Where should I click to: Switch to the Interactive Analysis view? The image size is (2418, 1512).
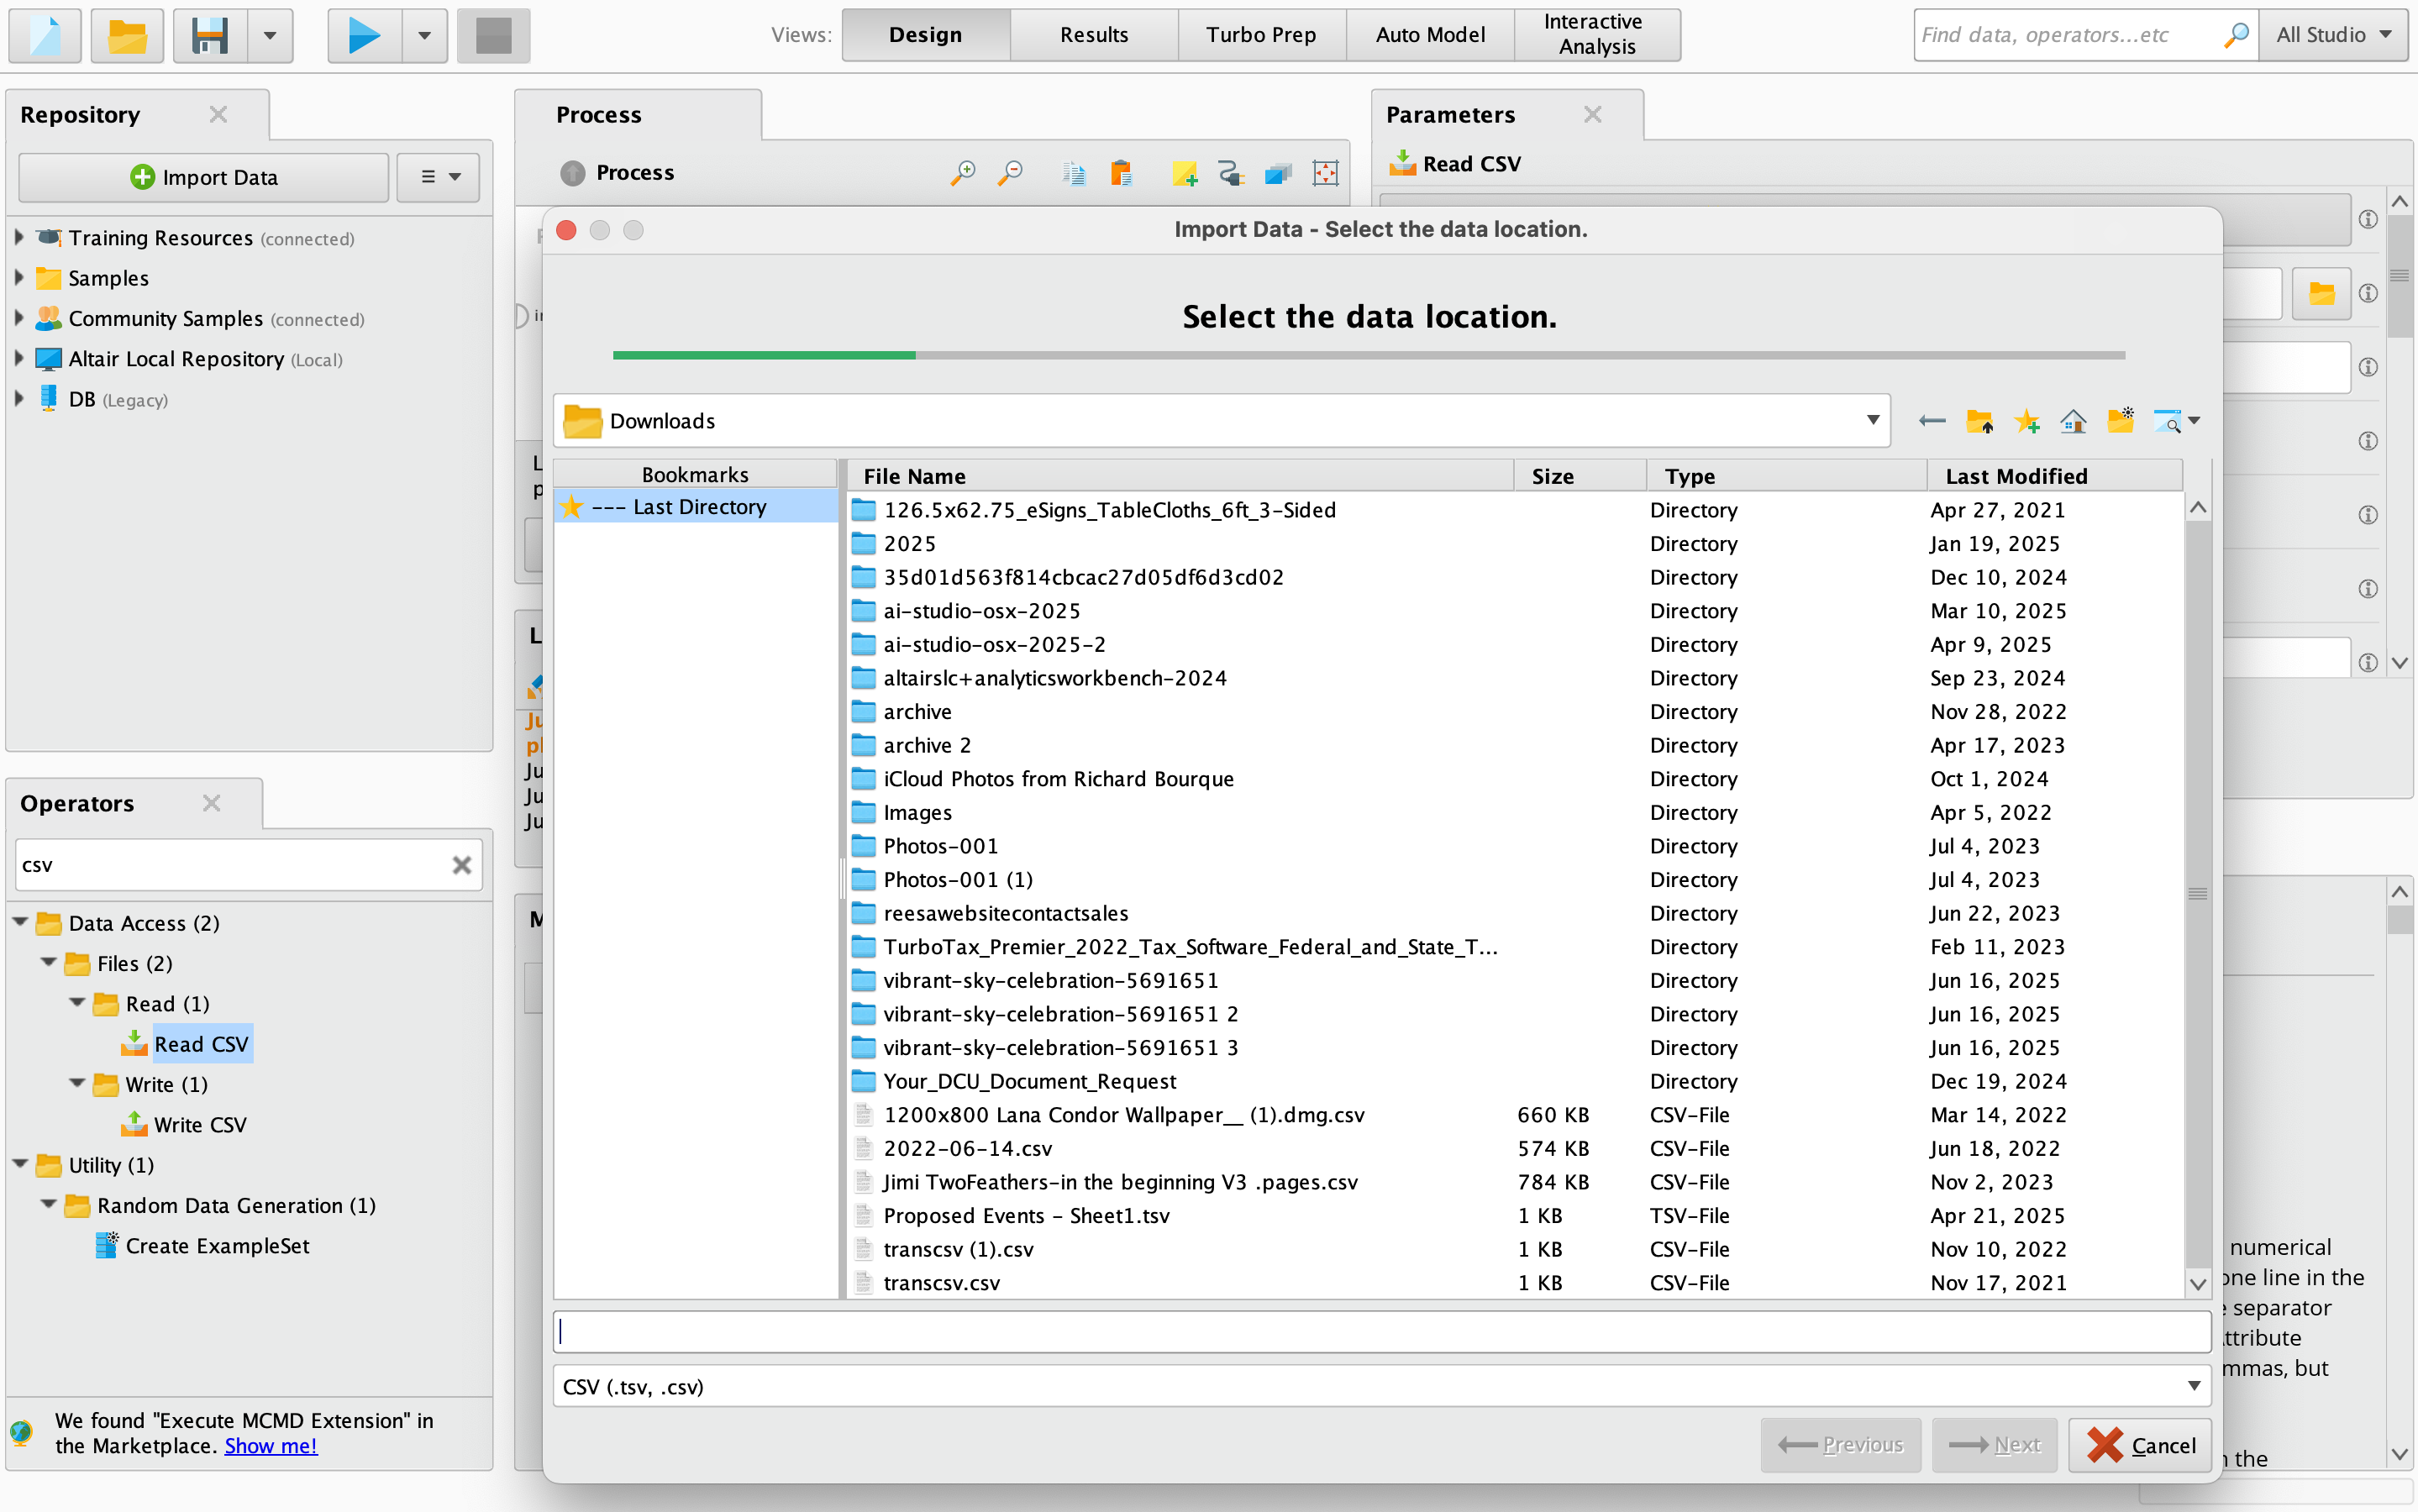[x=1597, y=35]
